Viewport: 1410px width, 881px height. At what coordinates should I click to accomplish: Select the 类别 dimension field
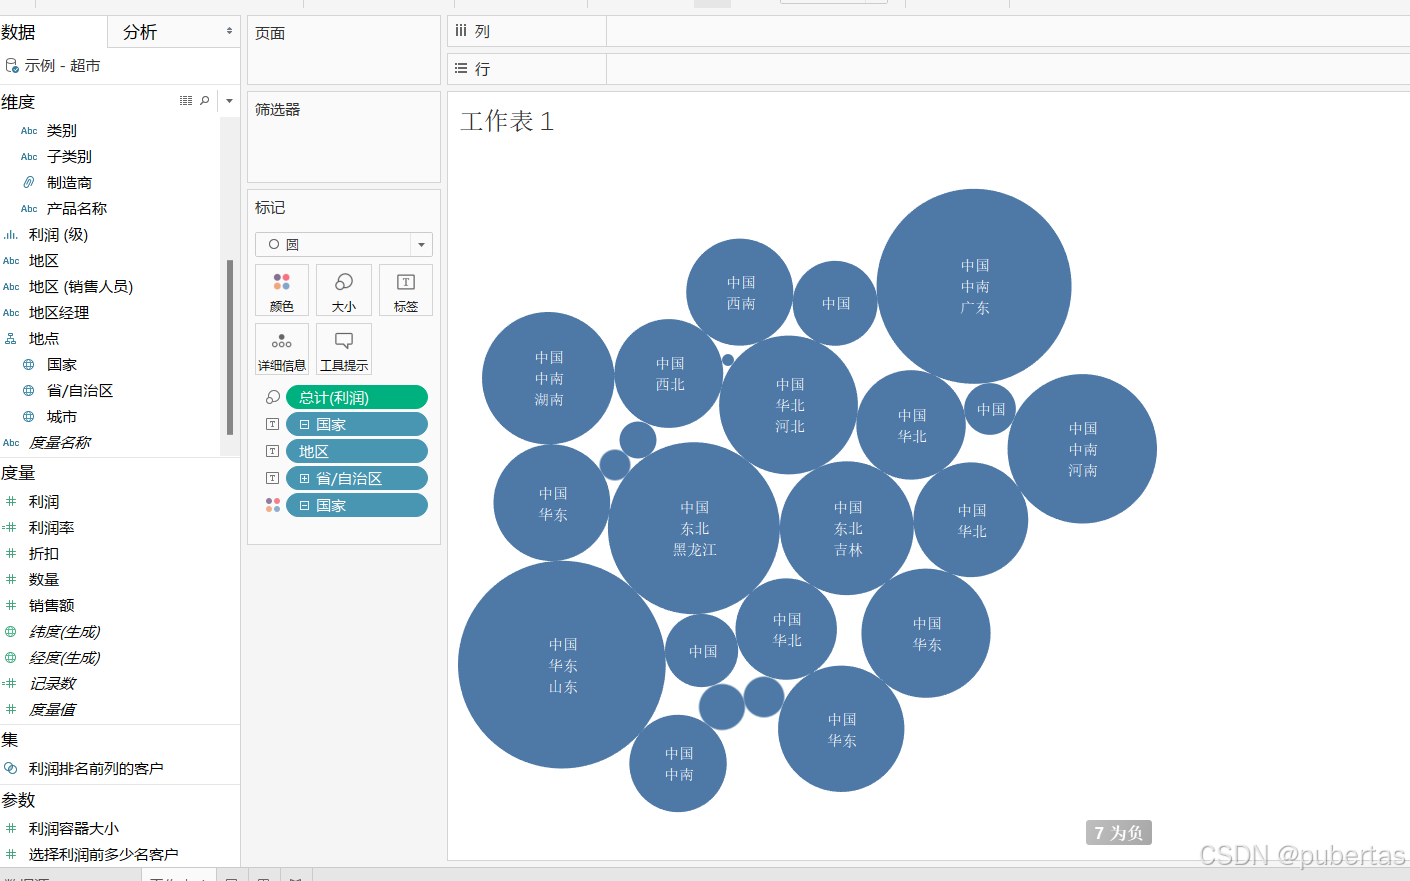click(62, 131)
